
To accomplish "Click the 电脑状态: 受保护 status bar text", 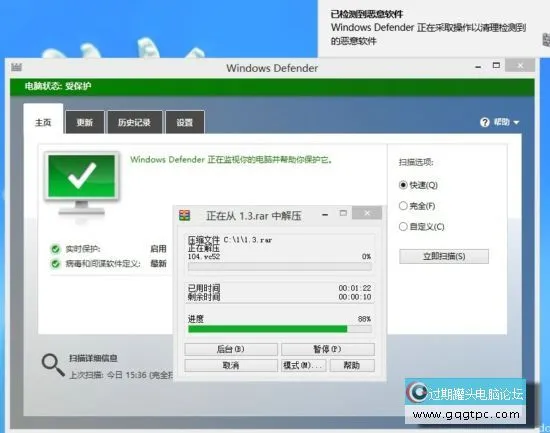I will pyautogui.click(x=58, y=86).
